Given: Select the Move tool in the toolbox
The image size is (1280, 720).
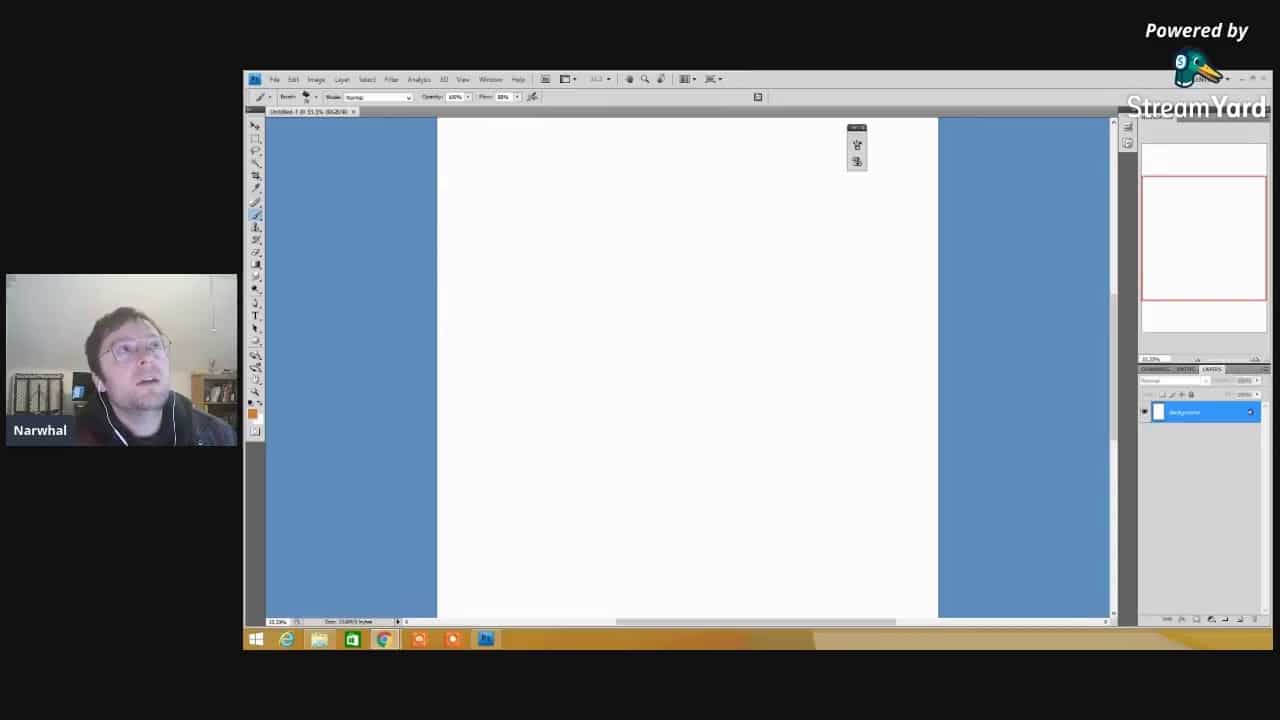Looking at the screenshot, I should tap(255, 126).
